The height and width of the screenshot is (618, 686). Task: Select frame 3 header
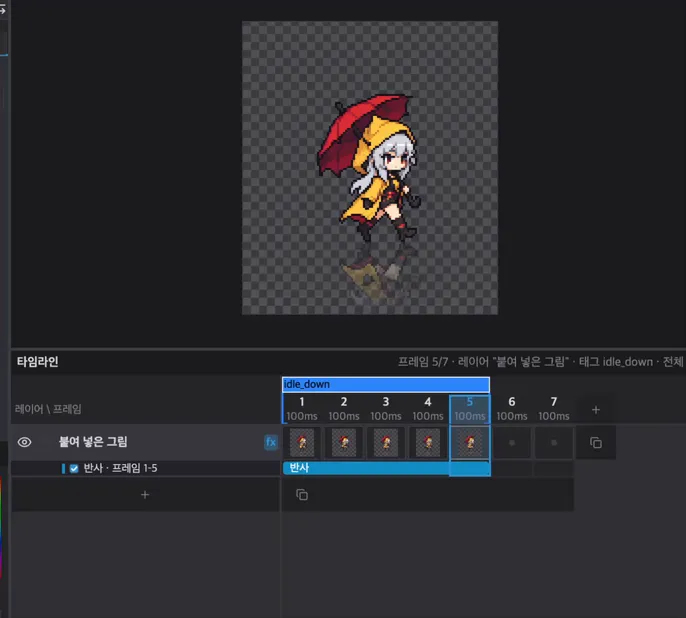pyautogui.click(x=386, y=409)
